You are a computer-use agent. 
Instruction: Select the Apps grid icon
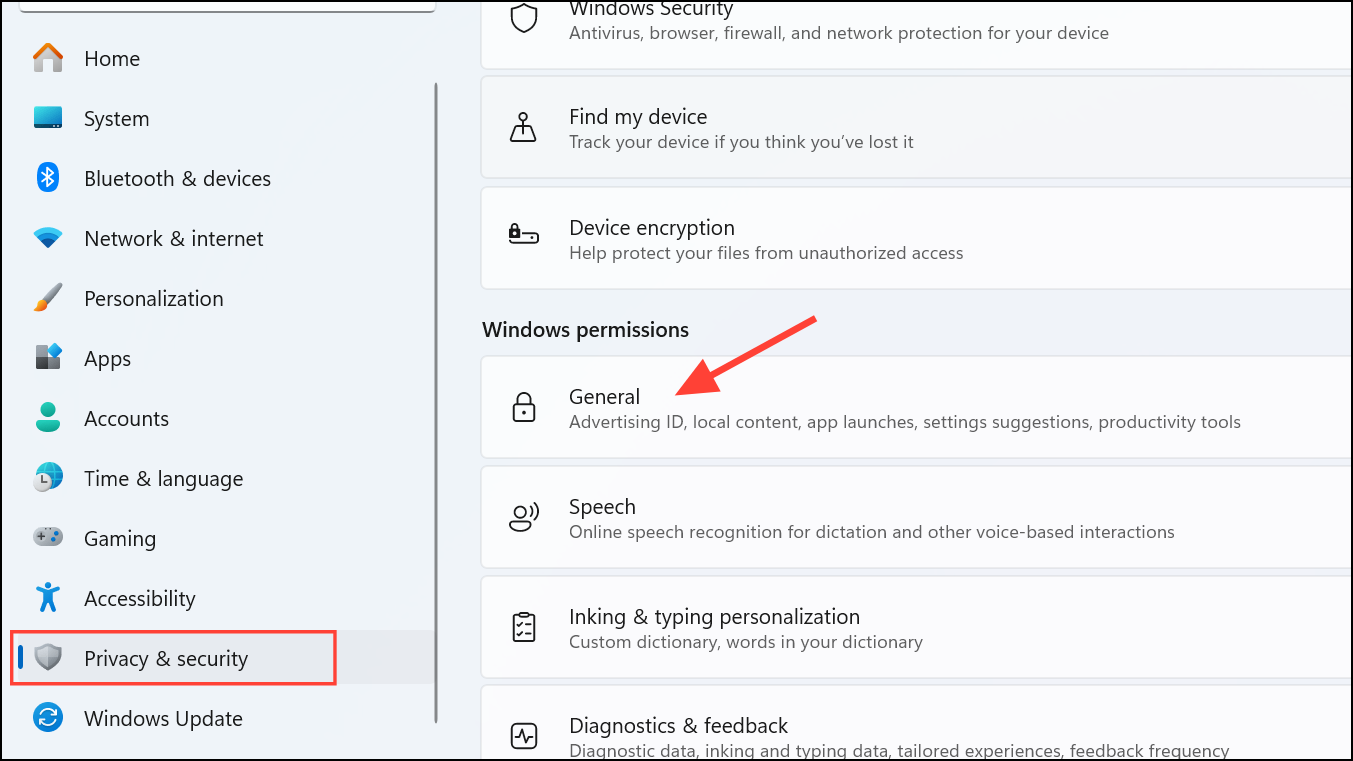(x=47, y=358)
